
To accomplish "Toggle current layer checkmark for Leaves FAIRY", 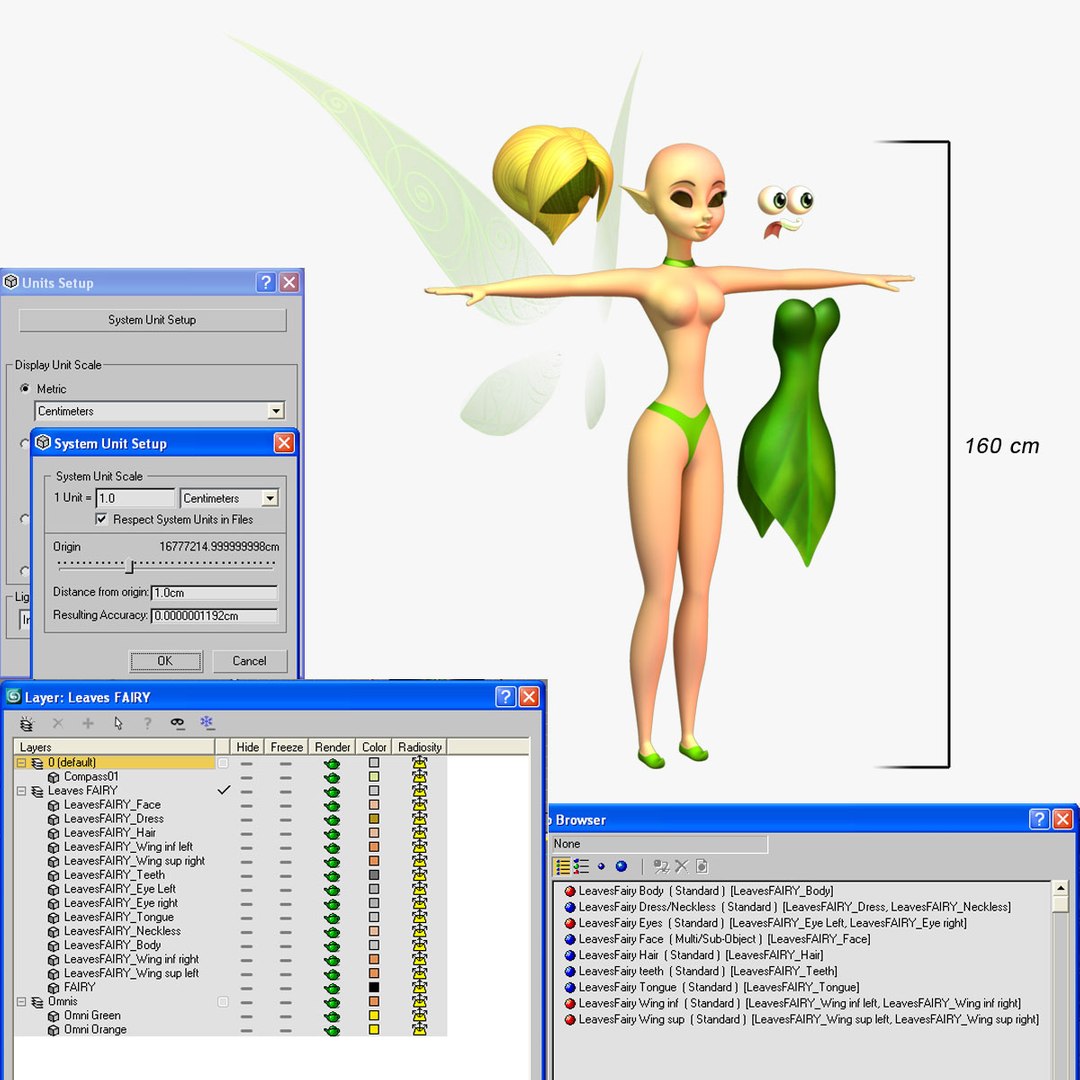I will (223, 791).
